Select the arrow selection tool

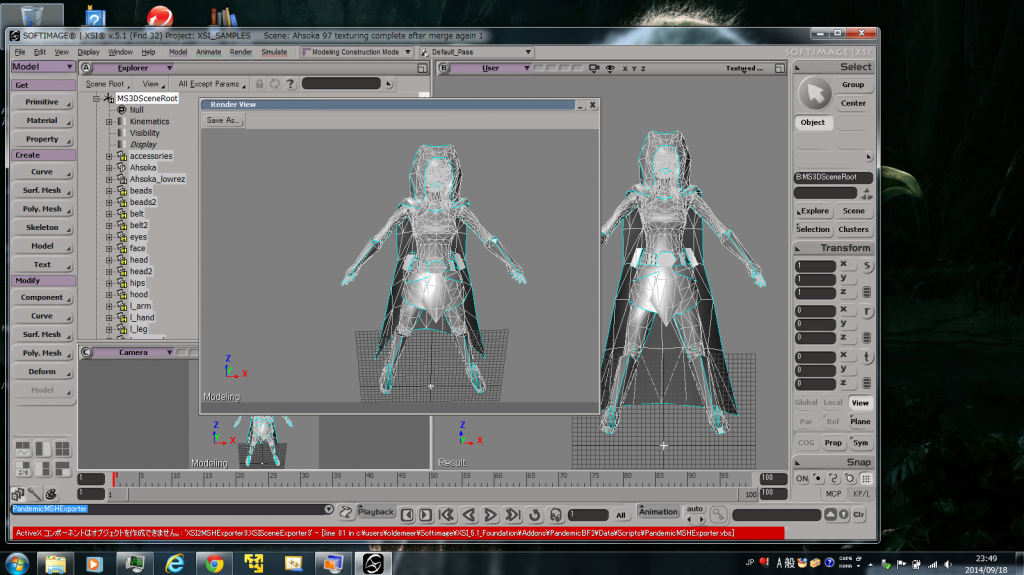point(814,94)
